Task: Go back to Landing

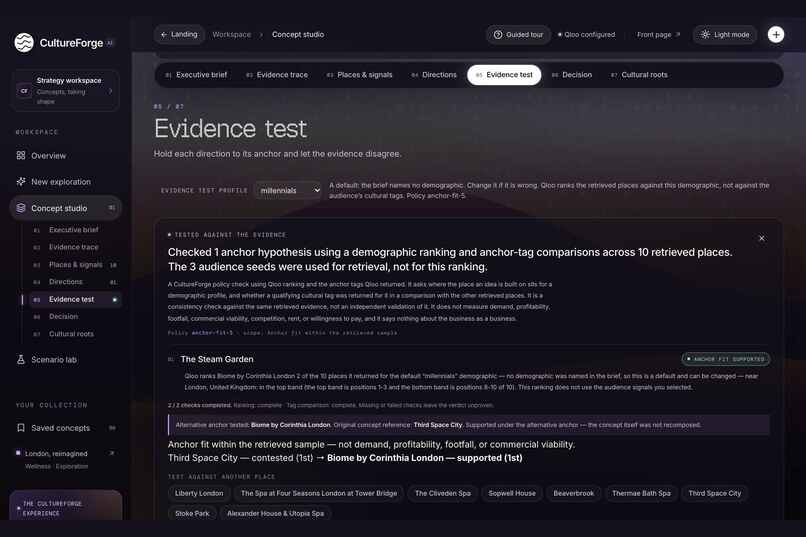Action: [179, 34]
